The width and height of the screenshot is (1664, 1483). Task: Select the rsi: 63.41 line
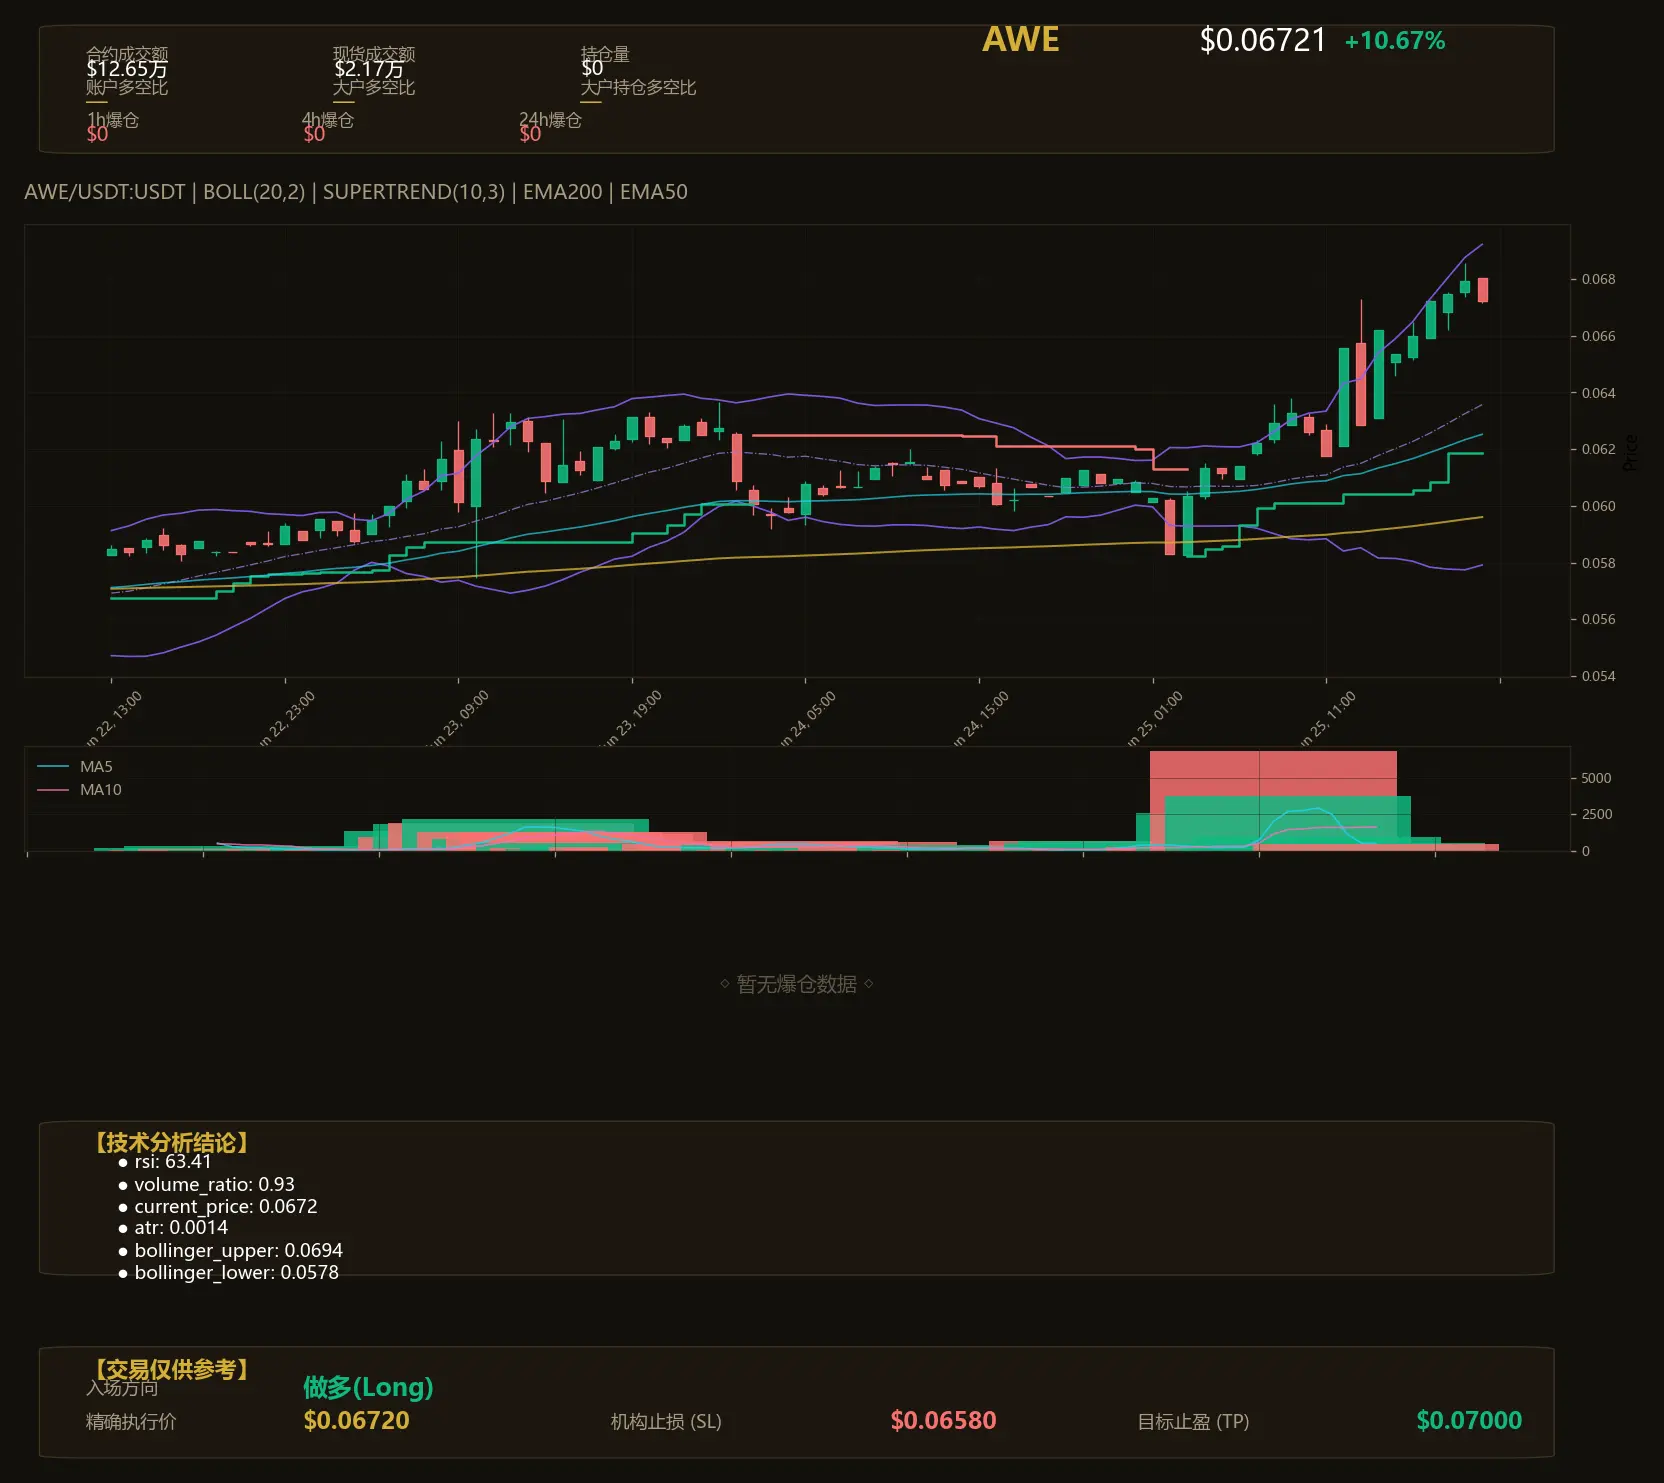click(173, 1162)
